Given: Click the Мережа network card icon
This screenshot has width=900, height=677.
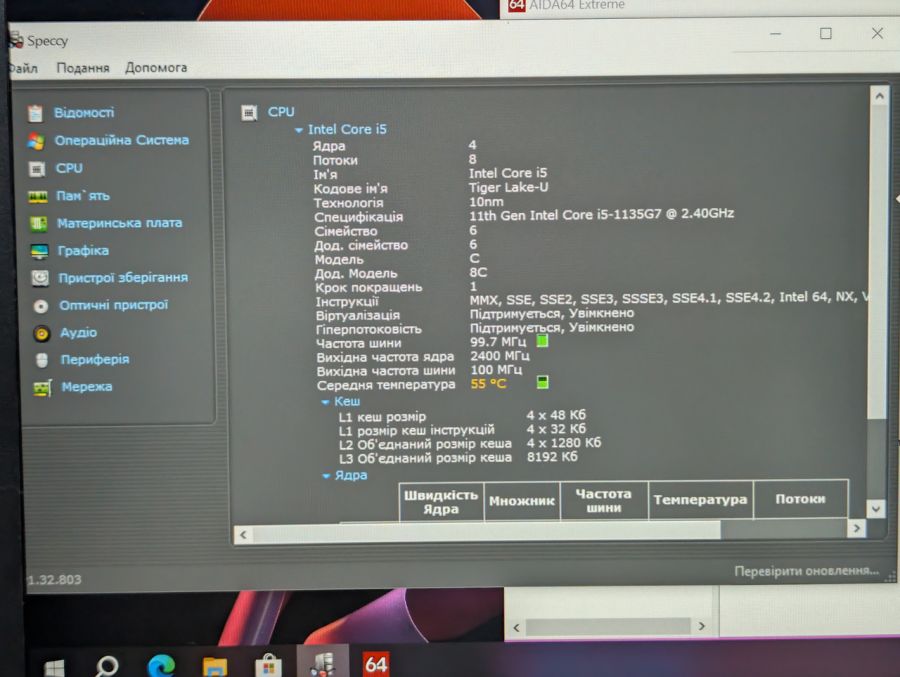Looking at the screenshot, I should (x=42, y=388).
